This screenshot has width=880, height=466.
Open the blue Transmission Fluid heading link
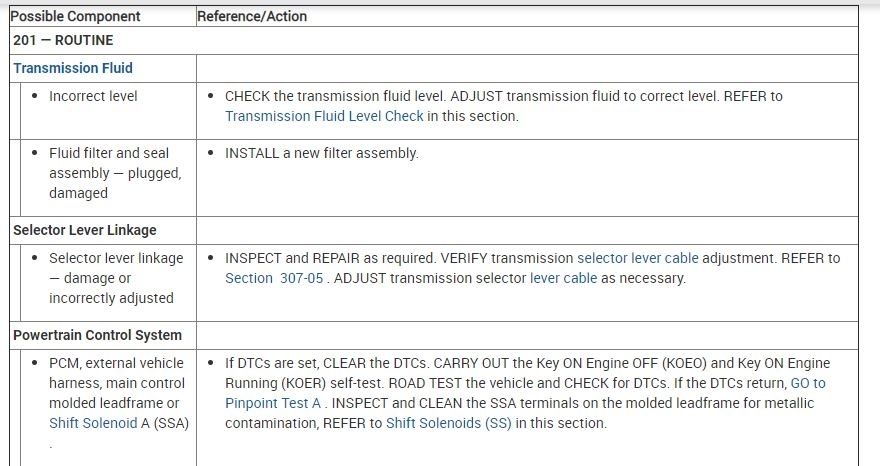coord(73,68)
